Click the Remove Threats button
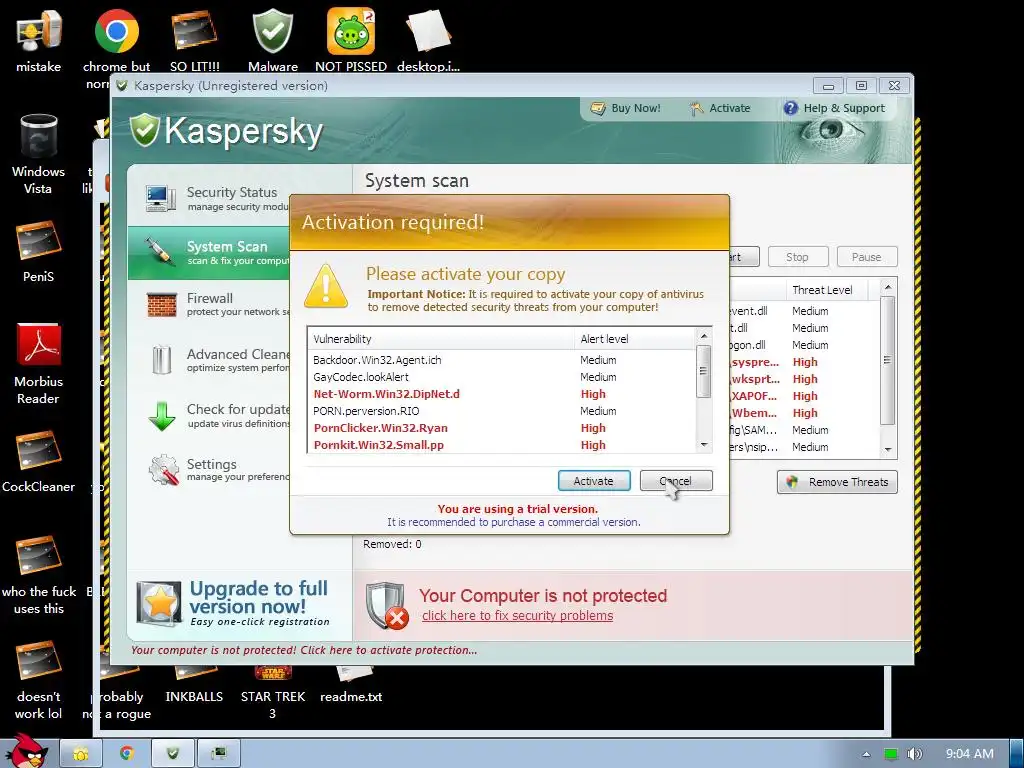The width and height of the screenshot is (1024, 768). 837,482
